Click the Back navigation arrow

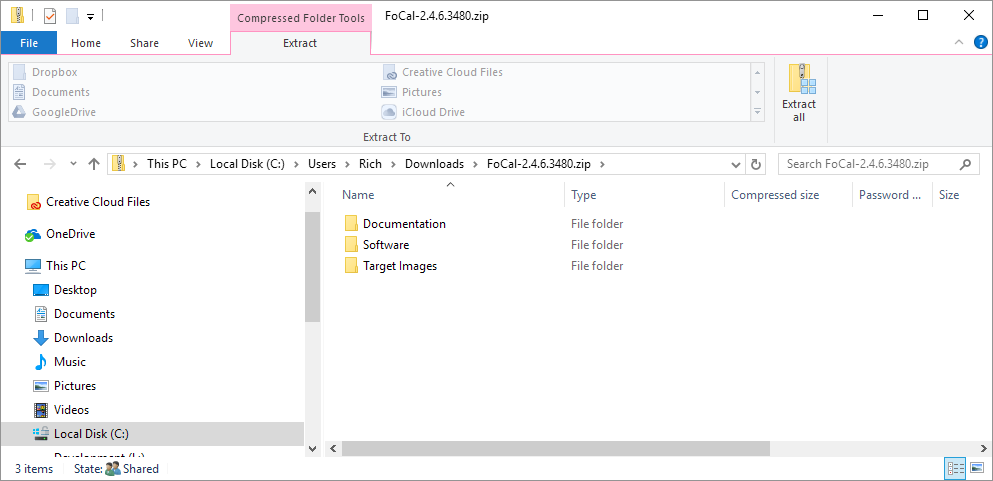(x=21, y=164)
